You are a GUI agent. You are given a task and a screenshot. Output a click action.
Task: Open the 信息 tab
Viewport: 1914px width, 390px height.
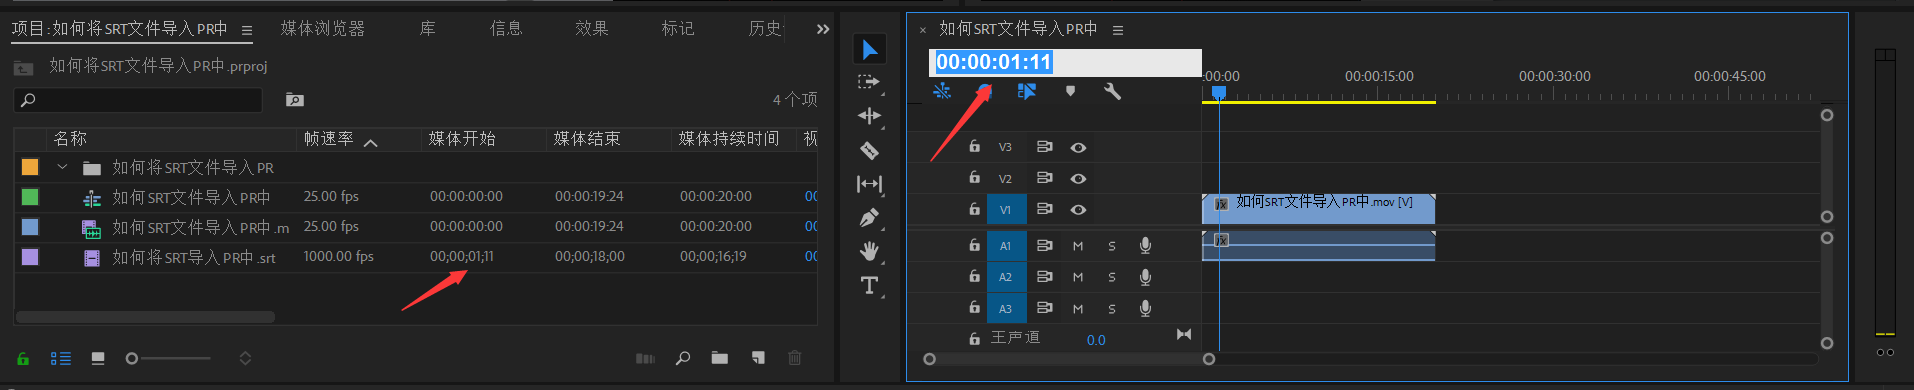coord(506,28)
